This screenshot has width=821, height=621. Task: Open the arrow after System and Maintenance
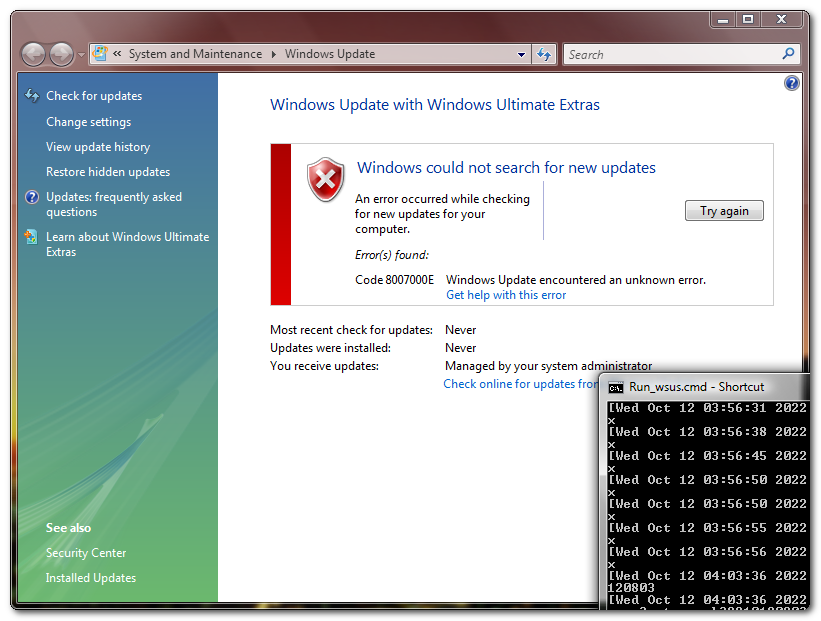(273, 54)
